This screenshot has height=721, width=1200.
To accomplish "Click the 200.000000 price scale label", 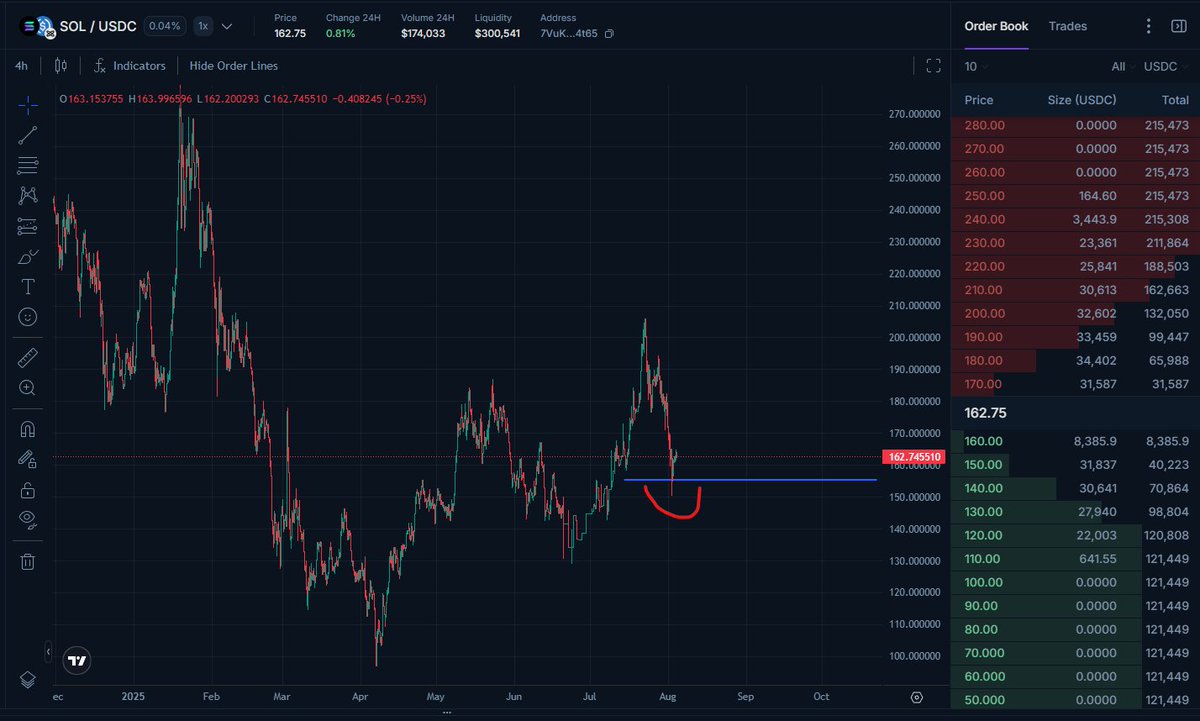I will [x=915, y=337].
